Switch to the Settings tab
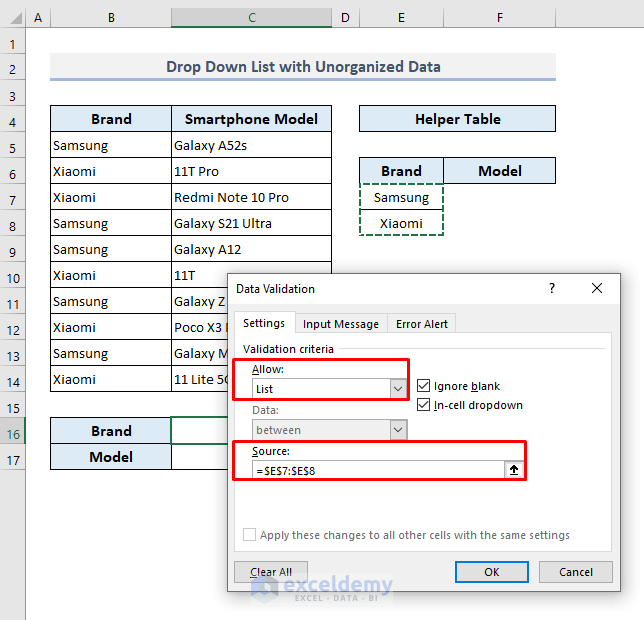The height and width of the screenshot is (620, 644). pos(264,323)
